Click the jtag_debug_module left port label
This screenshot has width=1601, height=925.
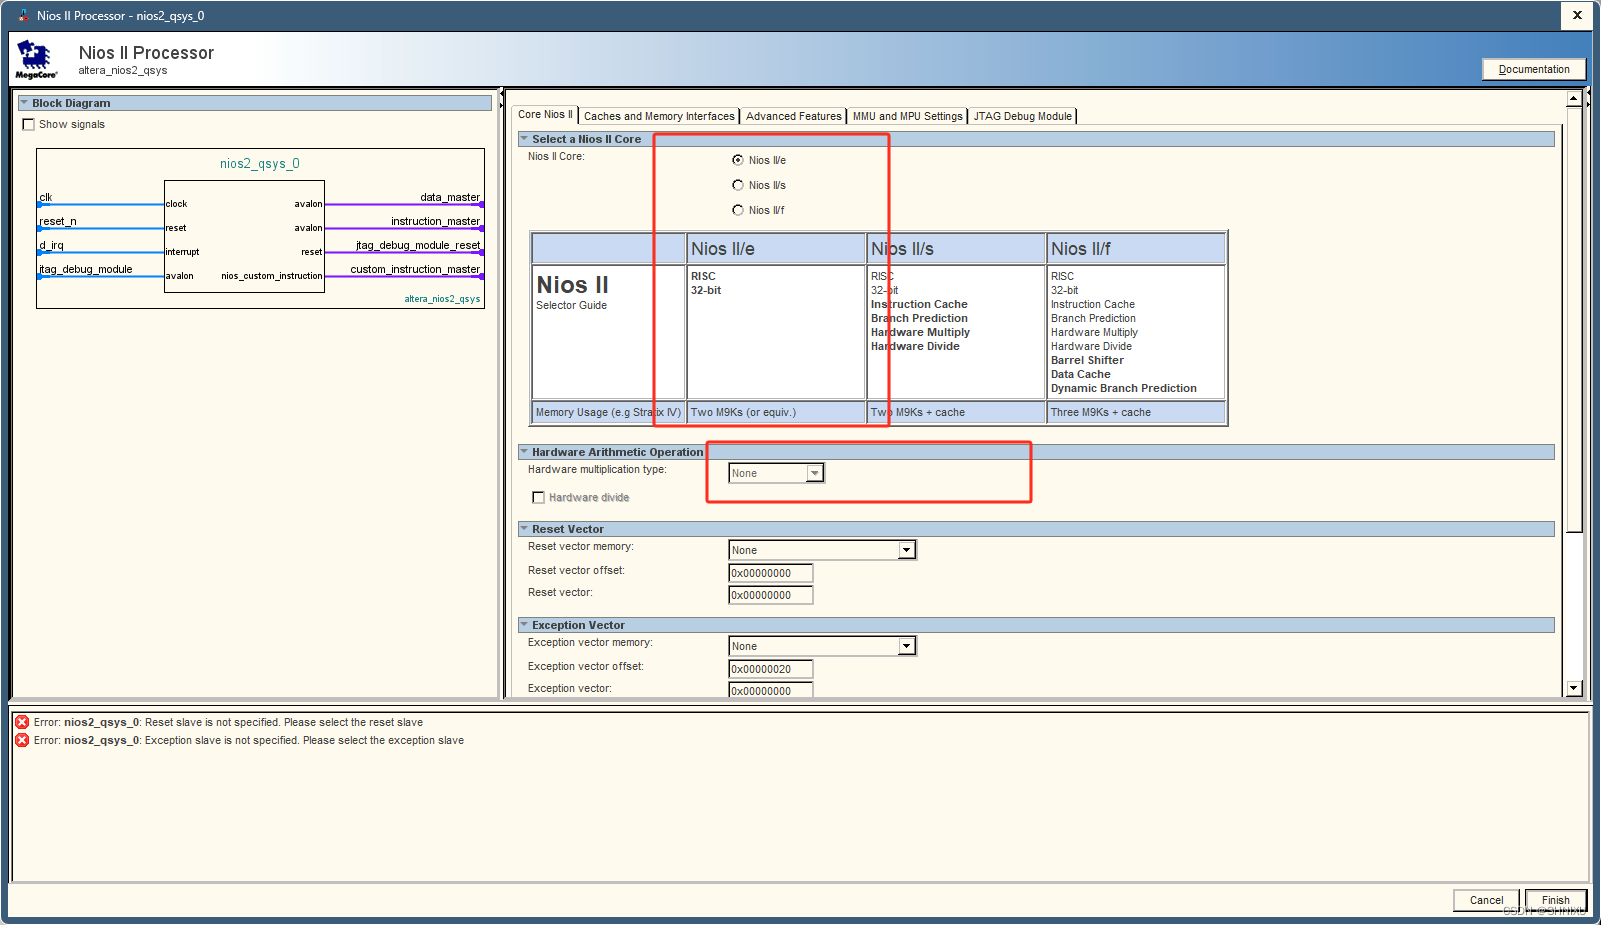pos(86,269)
